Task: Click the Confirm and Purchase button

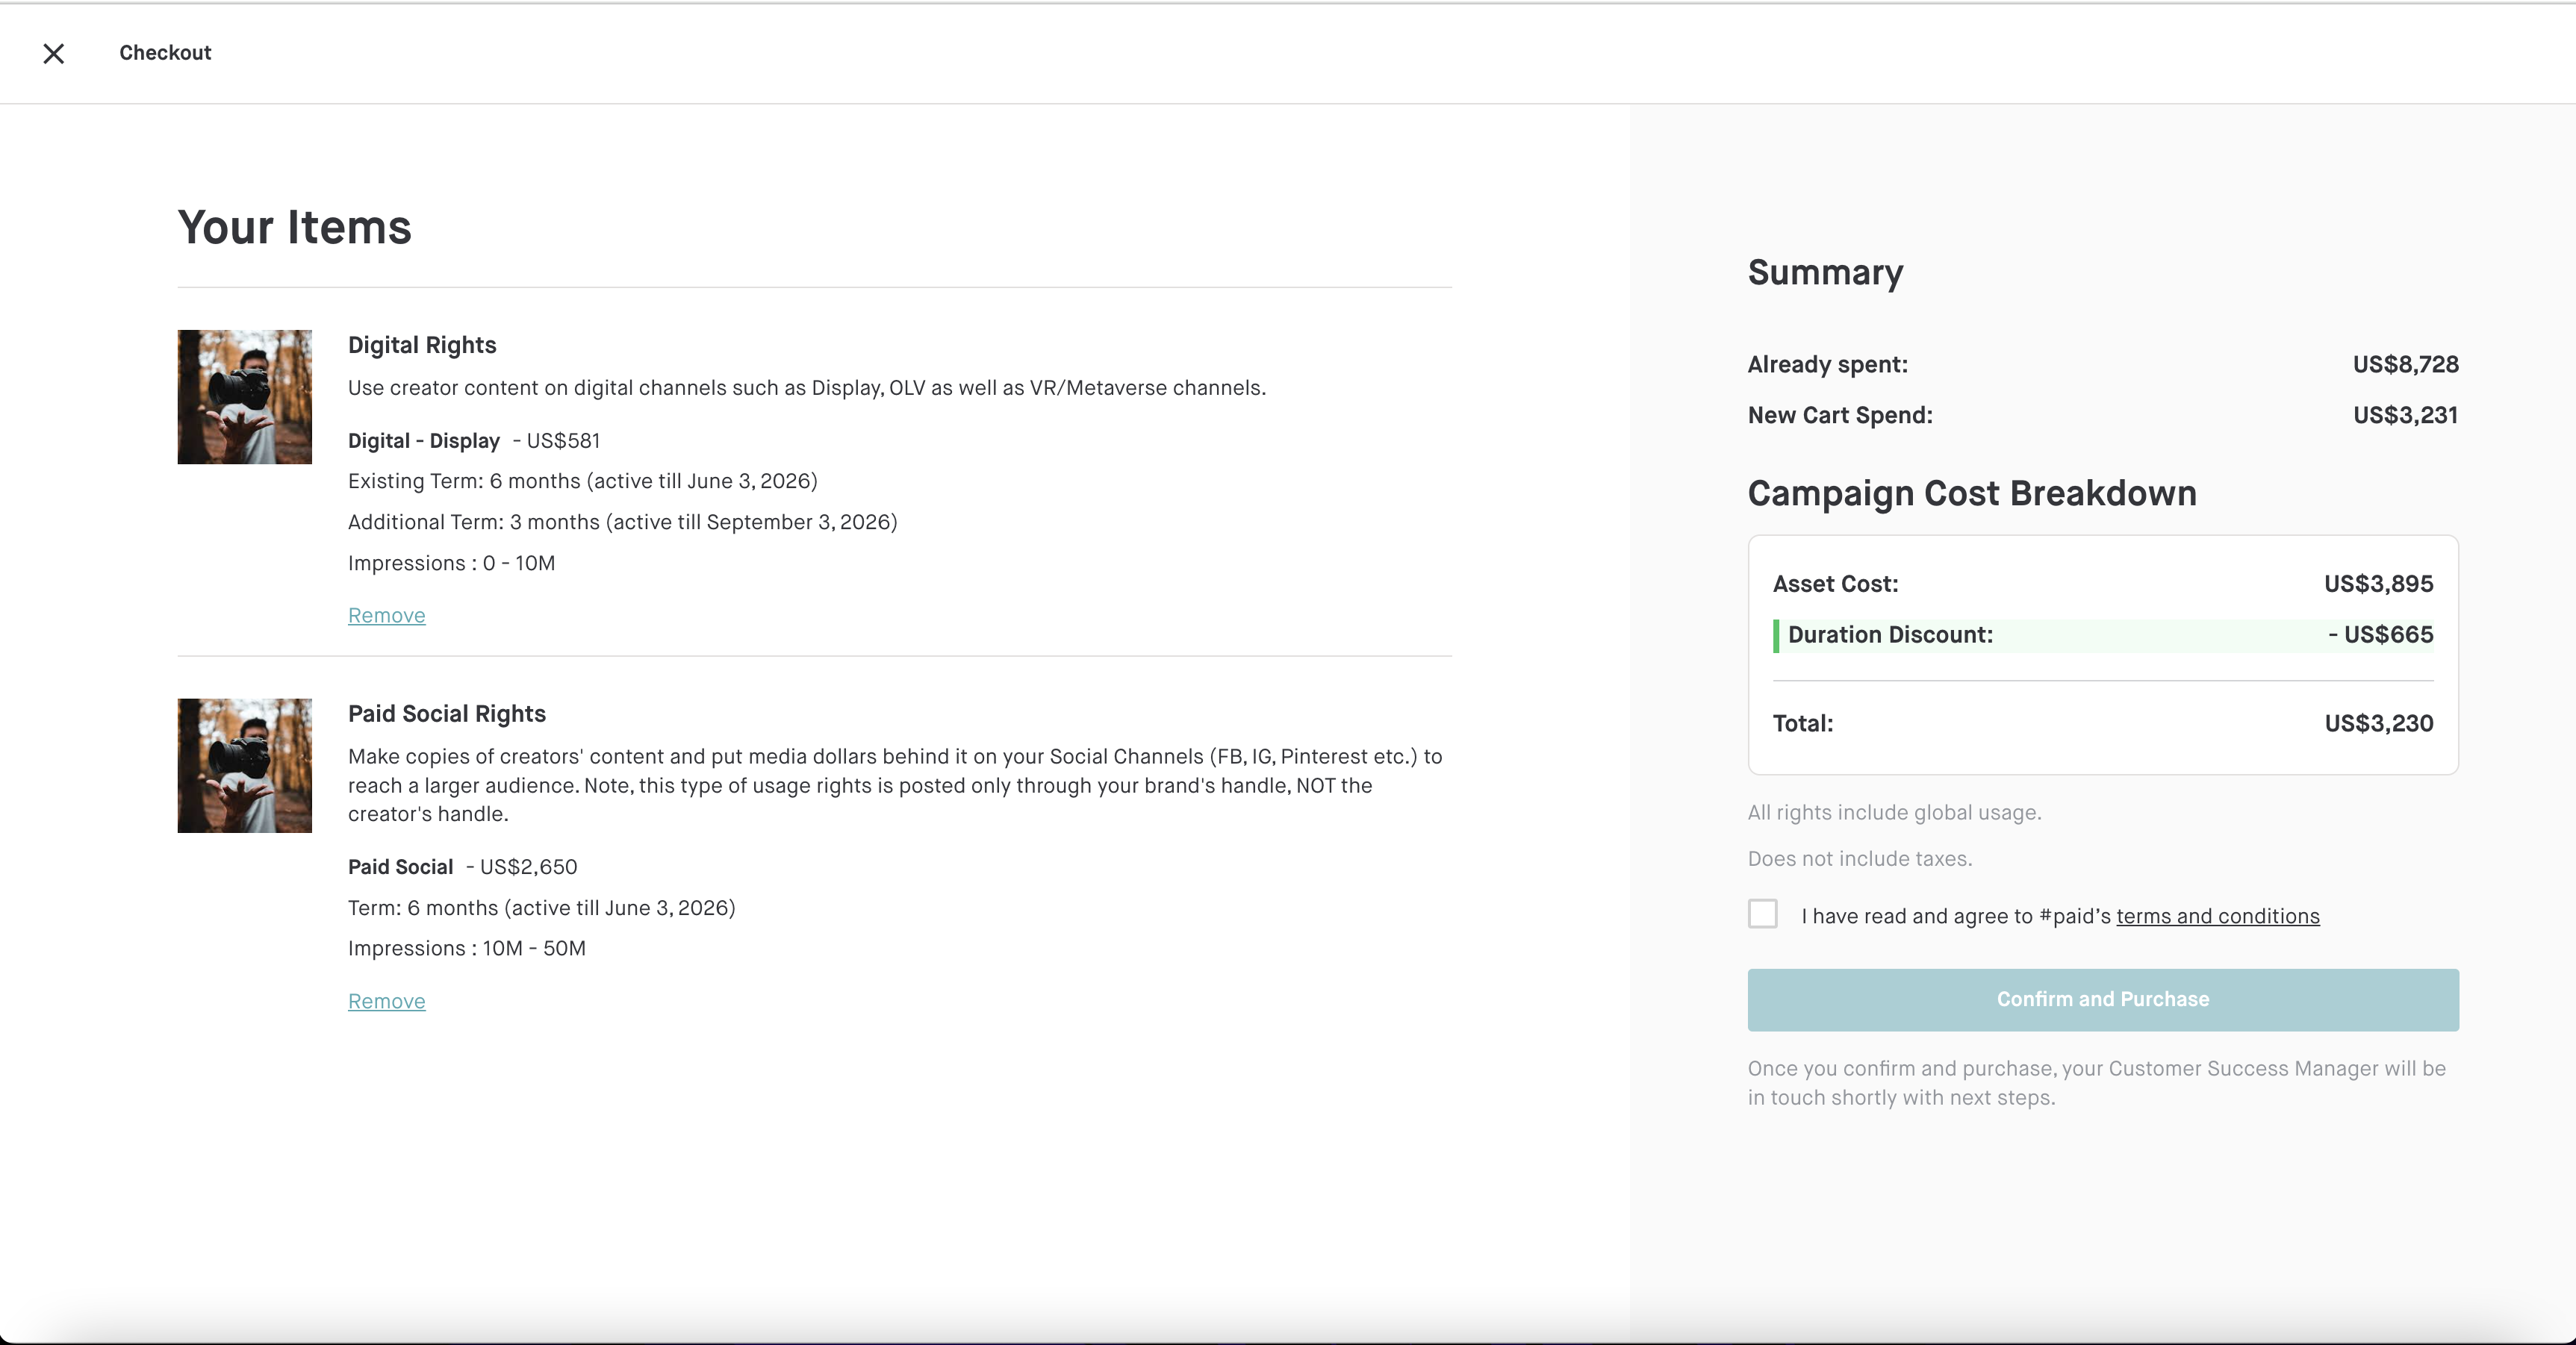Action: pos(2102,999)
